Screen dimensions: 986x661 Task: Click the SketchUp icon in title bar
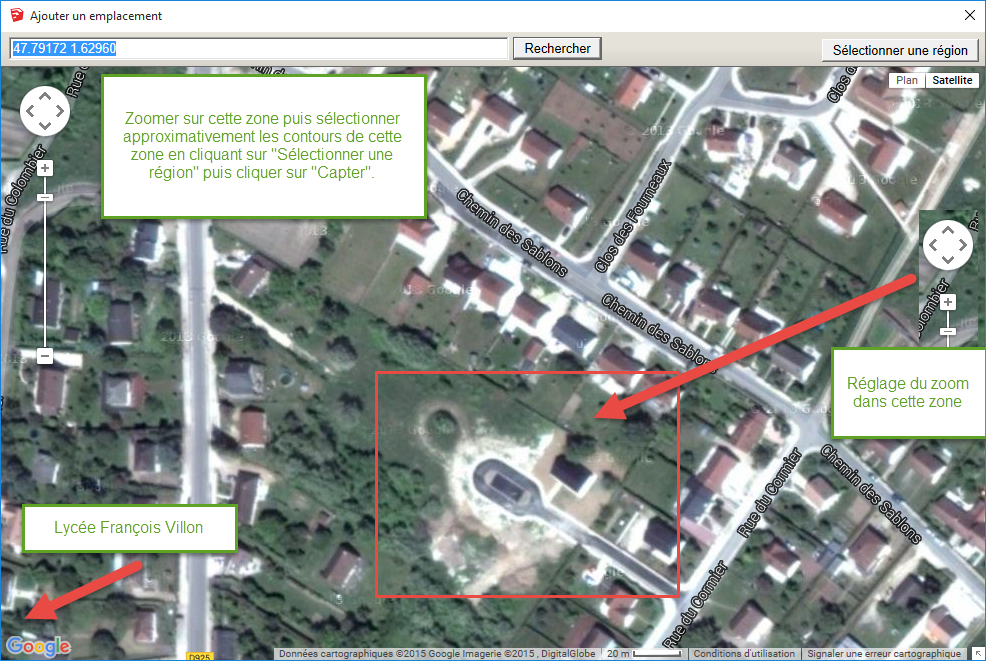14,16
